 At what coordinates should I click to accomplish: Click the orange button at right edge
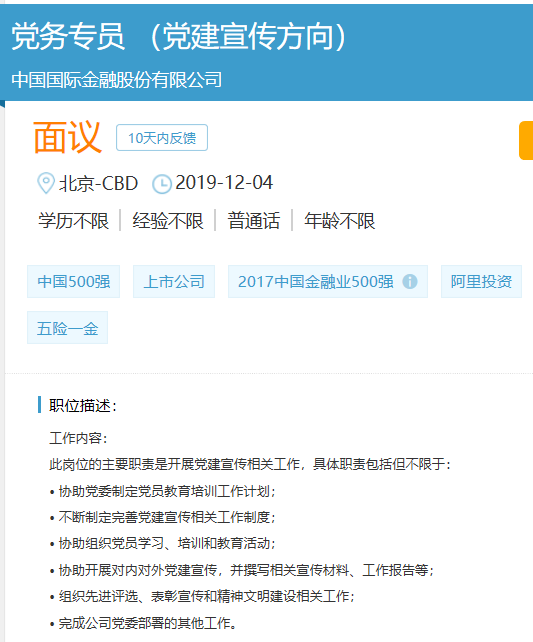(x=526, y=140)
